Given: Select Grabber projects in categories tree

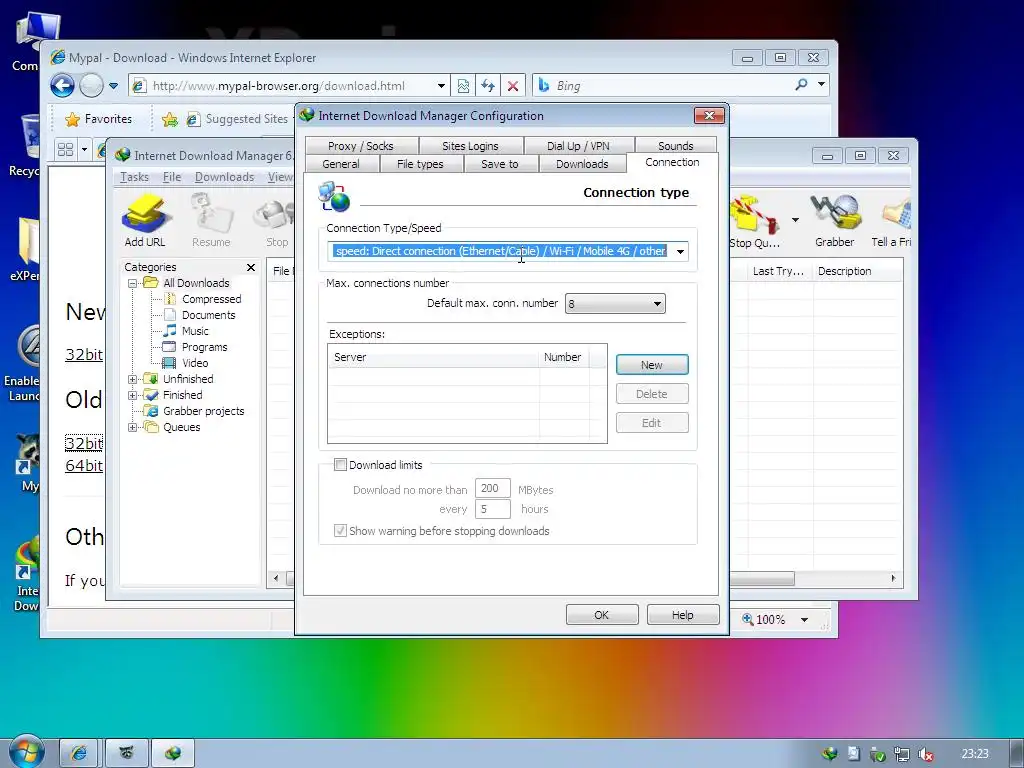Looking at the screenshot, I should (203, 411).
